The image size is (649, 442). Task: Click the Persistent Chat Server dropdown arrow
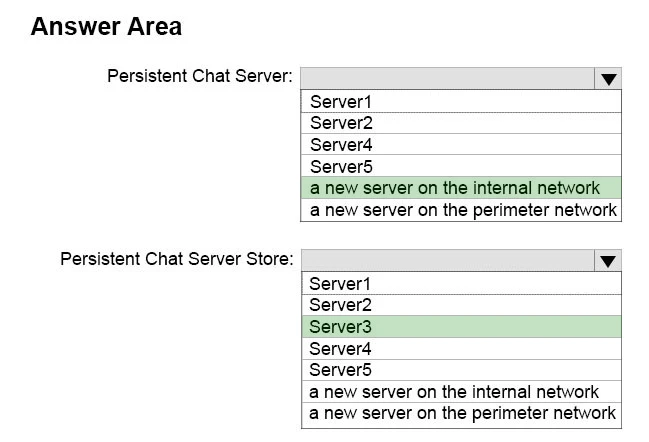point(607,79)
